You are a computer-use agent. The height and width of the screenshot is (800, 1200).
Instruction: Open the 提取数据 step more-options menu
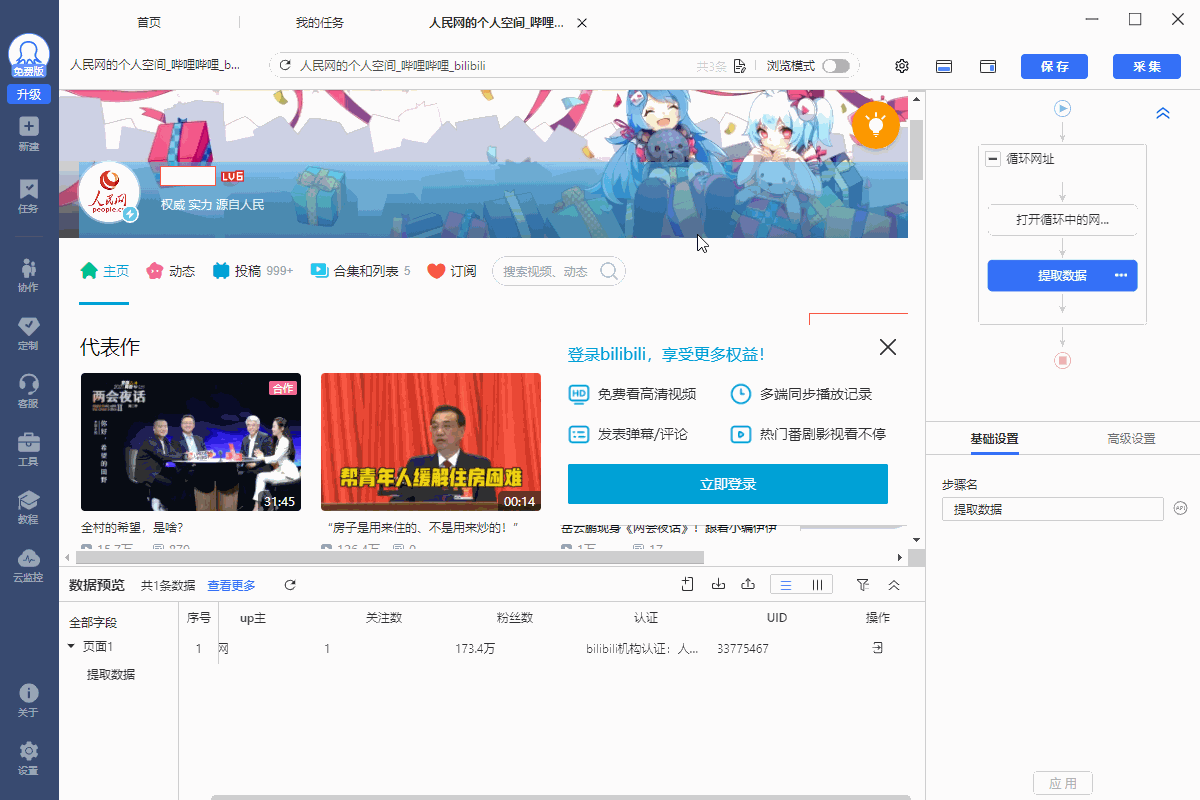tap(1121, 276)
